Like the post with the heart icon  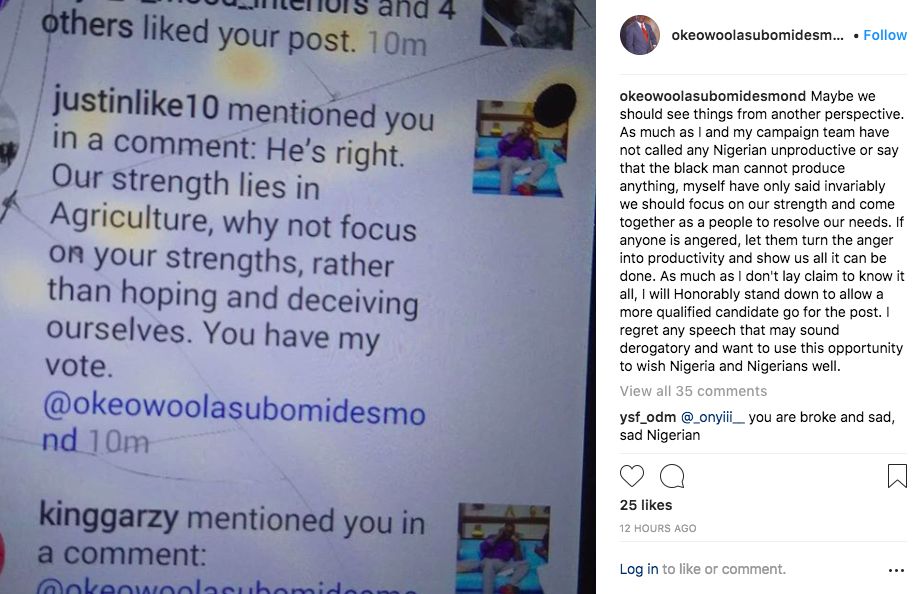[631, 475]
